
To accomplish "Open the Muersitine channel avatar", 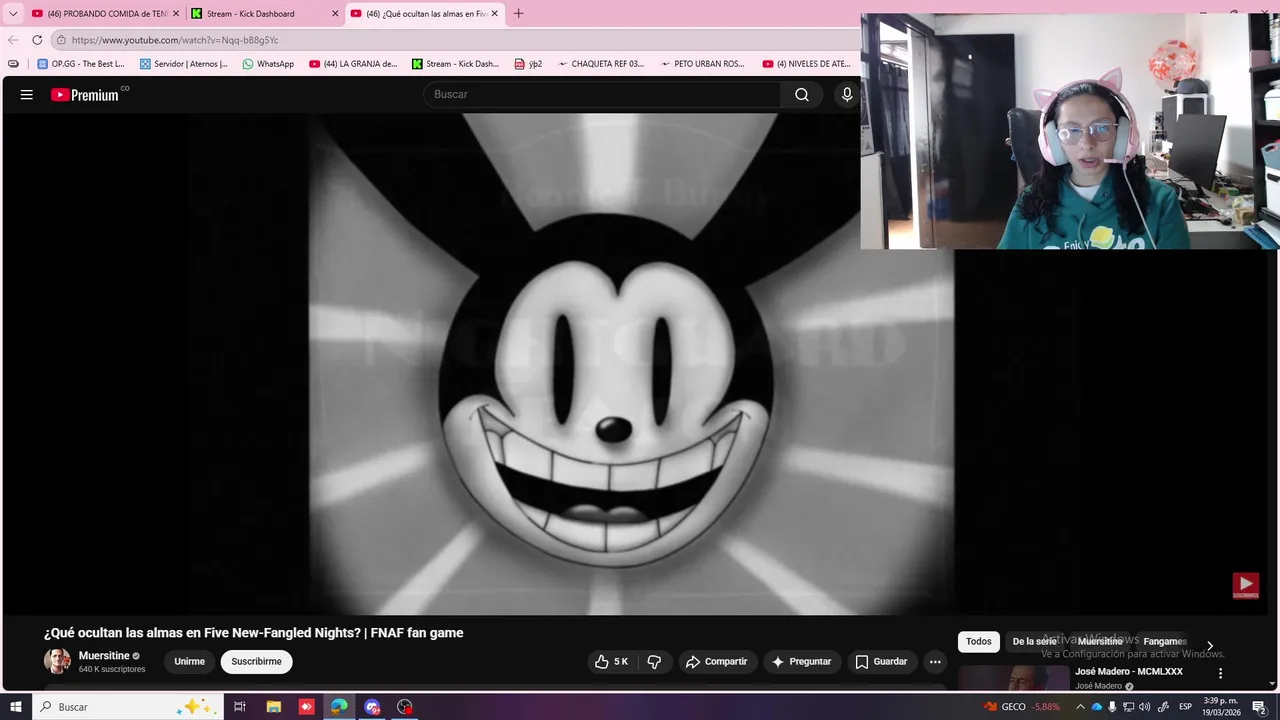I will pos(57,661).
